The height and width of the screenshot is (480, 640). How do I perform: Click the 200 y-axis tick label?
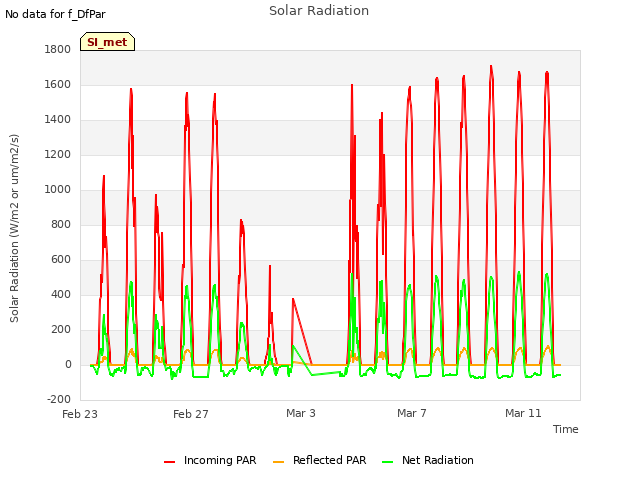click(61, 329)
